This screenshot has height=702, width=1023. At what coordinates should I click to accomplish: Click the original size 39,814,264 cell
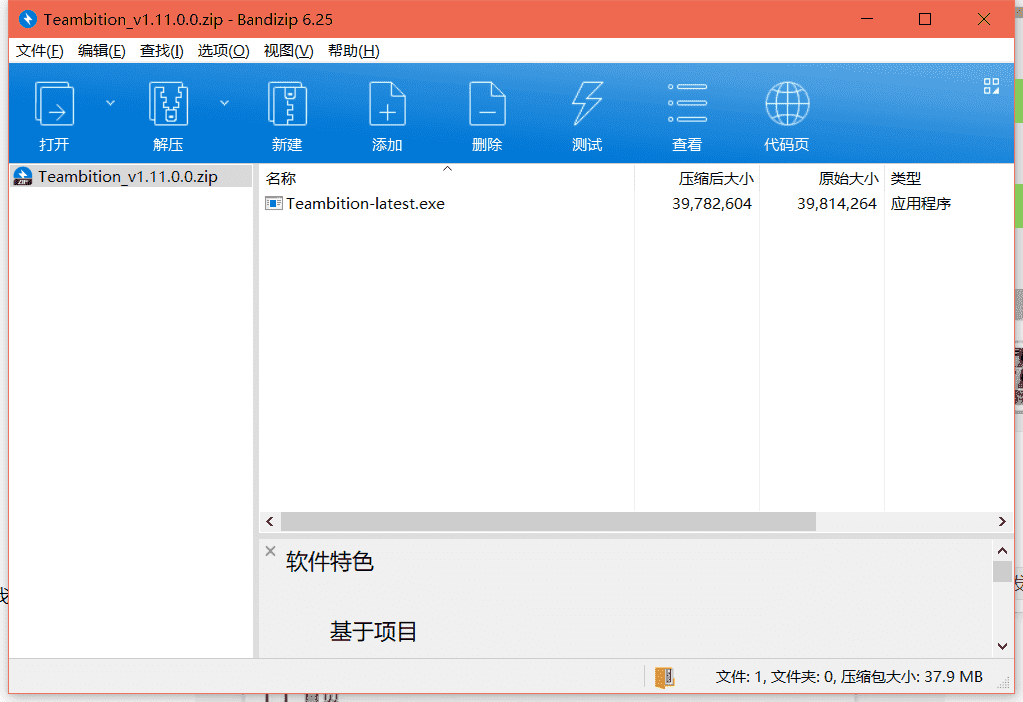pos(836,204)
